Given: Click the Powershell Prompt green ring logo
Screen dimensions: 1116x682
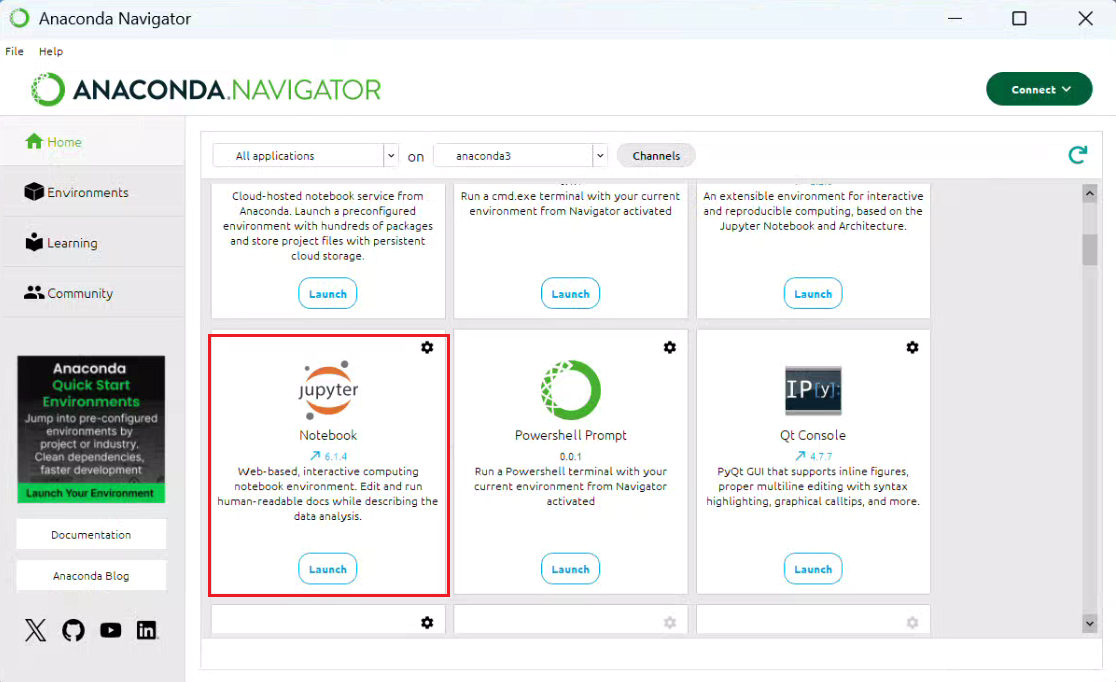Looking at the screenshot, I should [571, 389].
